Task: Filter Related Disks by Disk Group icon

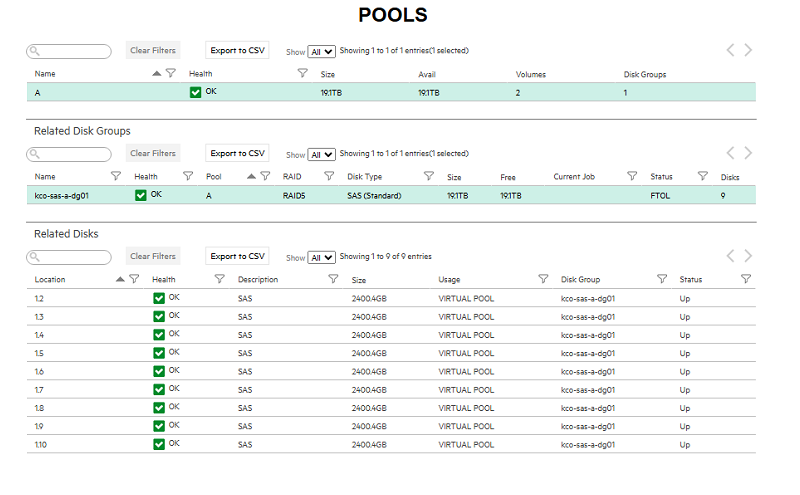Action: click(662, 279)
